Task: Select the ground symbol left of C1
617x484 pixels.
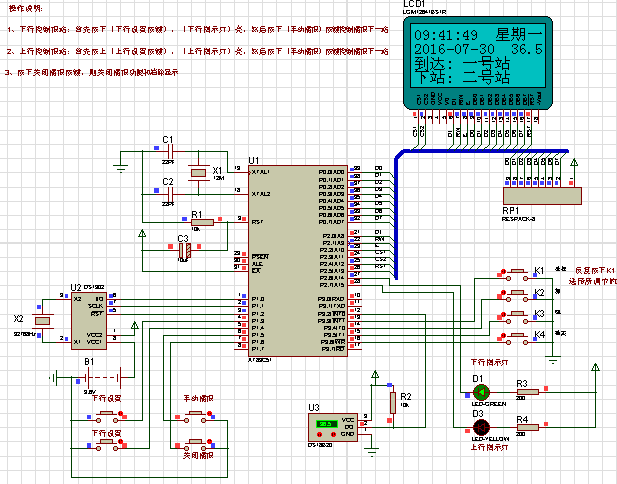Action: [121, 168]
